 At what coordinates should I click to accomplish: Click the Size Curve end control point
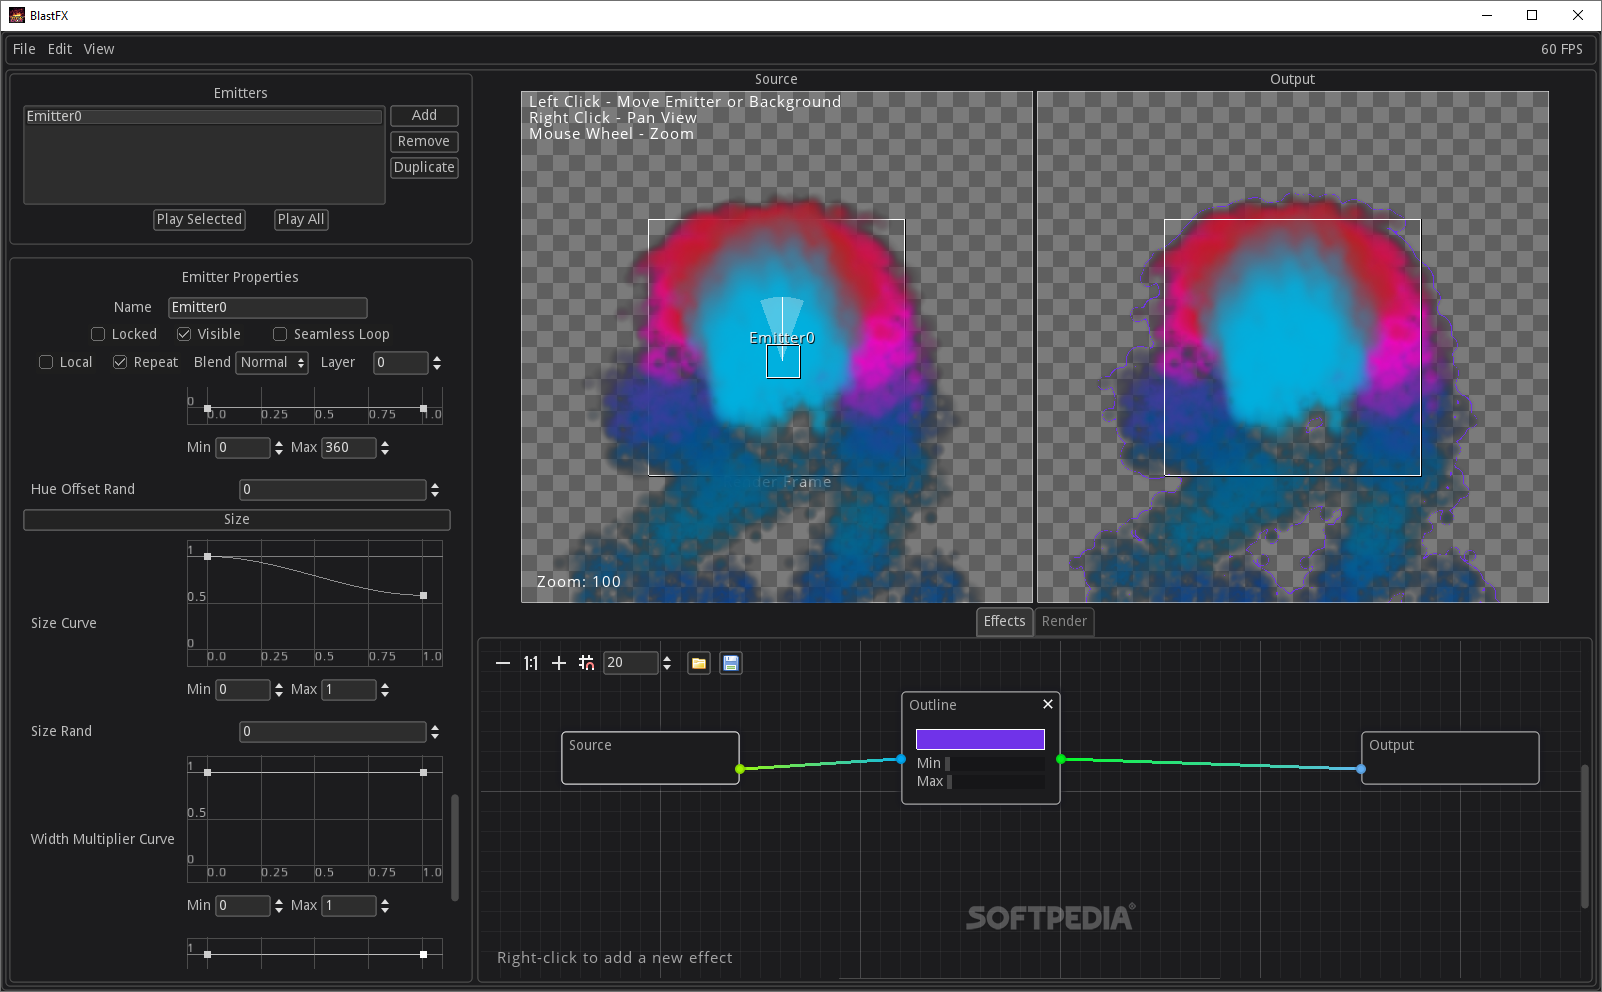(423, 595)
